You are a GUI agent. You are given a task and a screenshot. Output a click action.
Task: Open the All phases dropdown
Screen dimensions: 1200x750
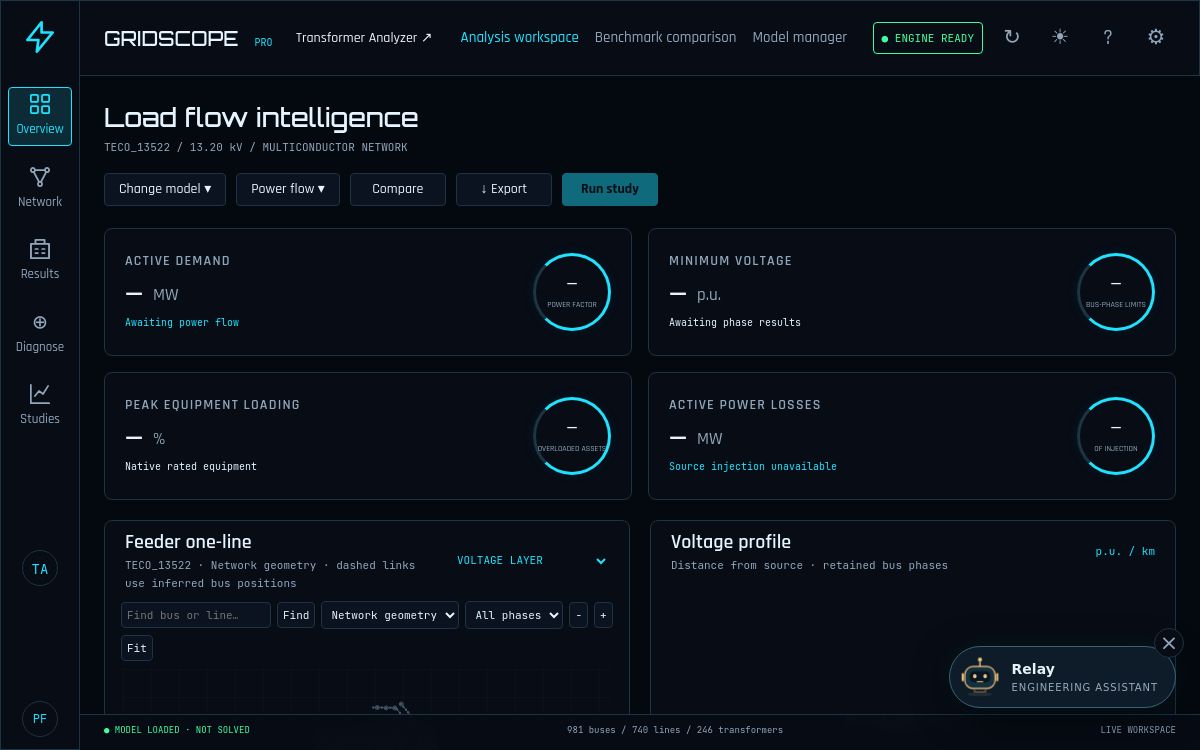coord(514,615)
